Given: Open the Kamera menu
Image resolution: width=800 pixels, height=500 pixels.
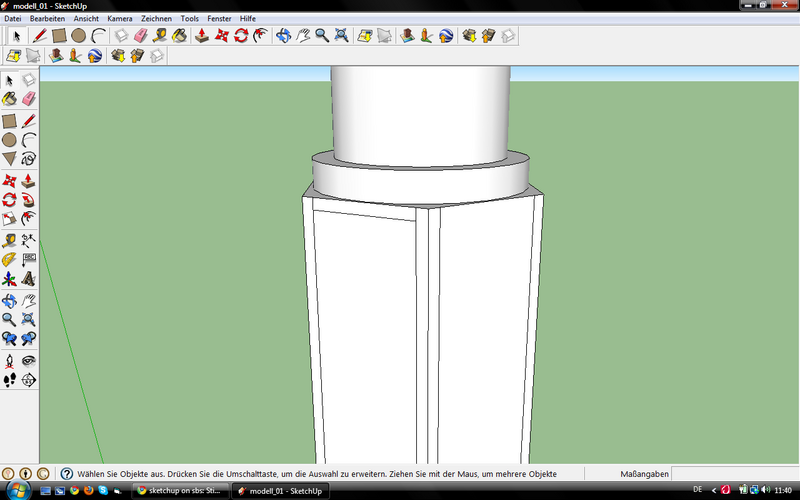Looking at the screenshot, I should point(119,19).
